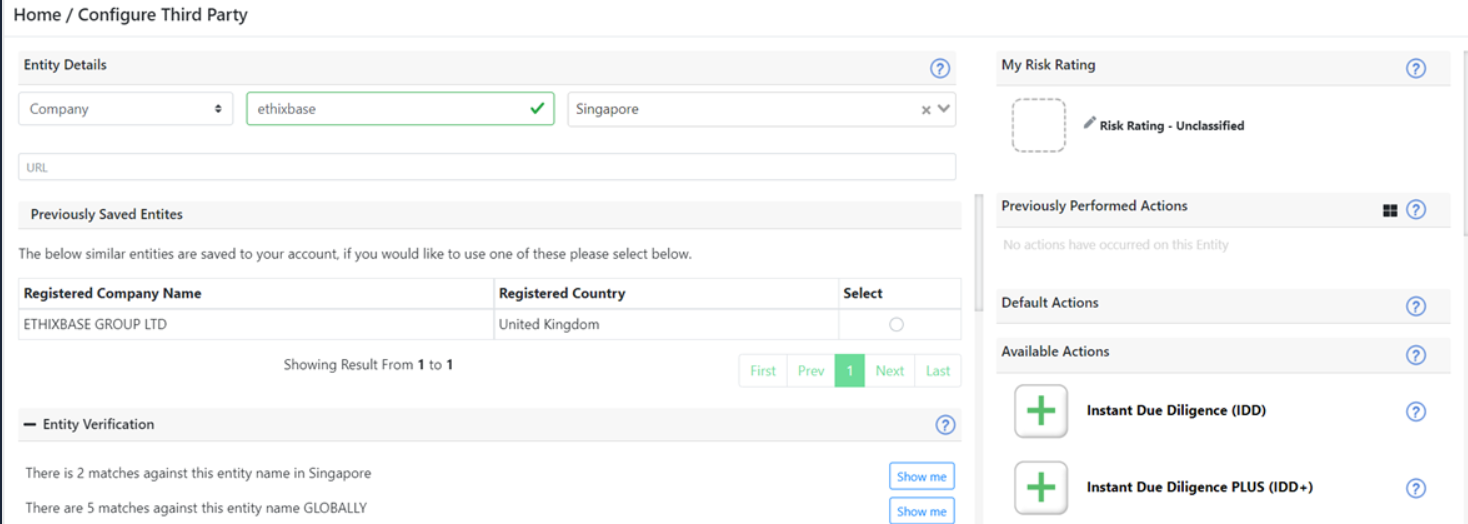1468x524 pixels.
Task: Add Instant Due Diligence (IDD) plus icon
Action: click(1041, 411)
